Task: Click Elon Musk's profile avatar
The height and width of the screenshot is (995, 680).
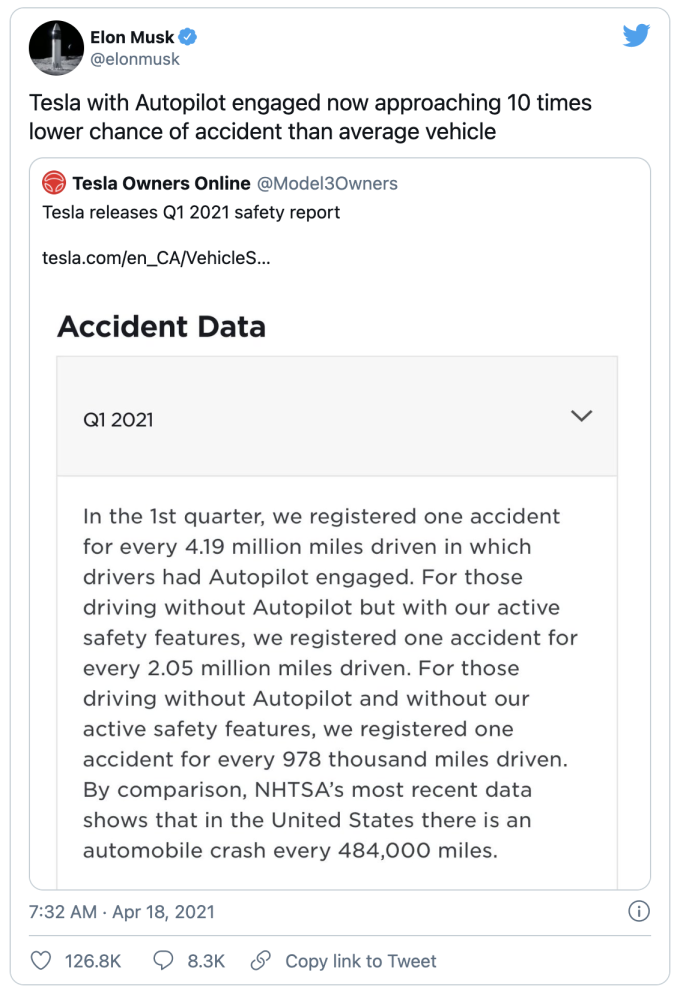Action: point(56,47)
